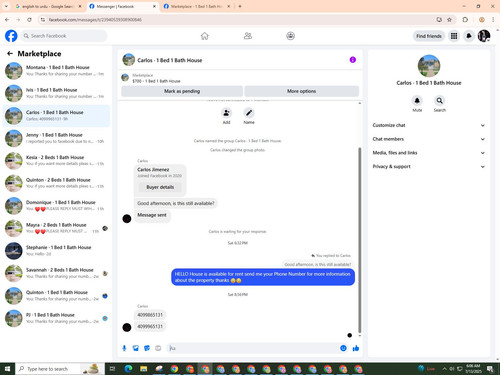Open the emoji picker in message box
This screenshot has width=500, height=375.
pyautogui.click(x=343, y=348)
